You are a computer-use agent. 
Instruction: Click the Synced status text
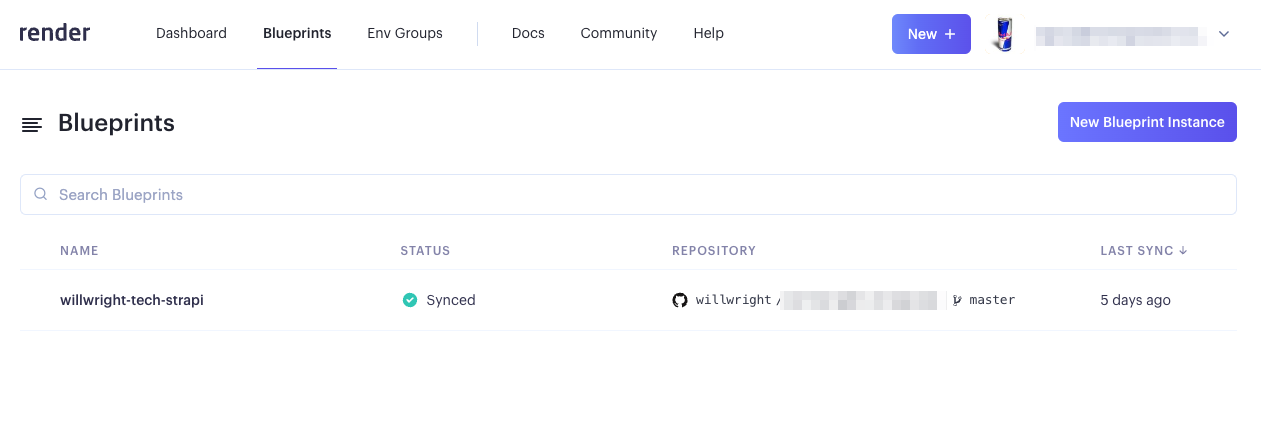(x=451, y=300)
